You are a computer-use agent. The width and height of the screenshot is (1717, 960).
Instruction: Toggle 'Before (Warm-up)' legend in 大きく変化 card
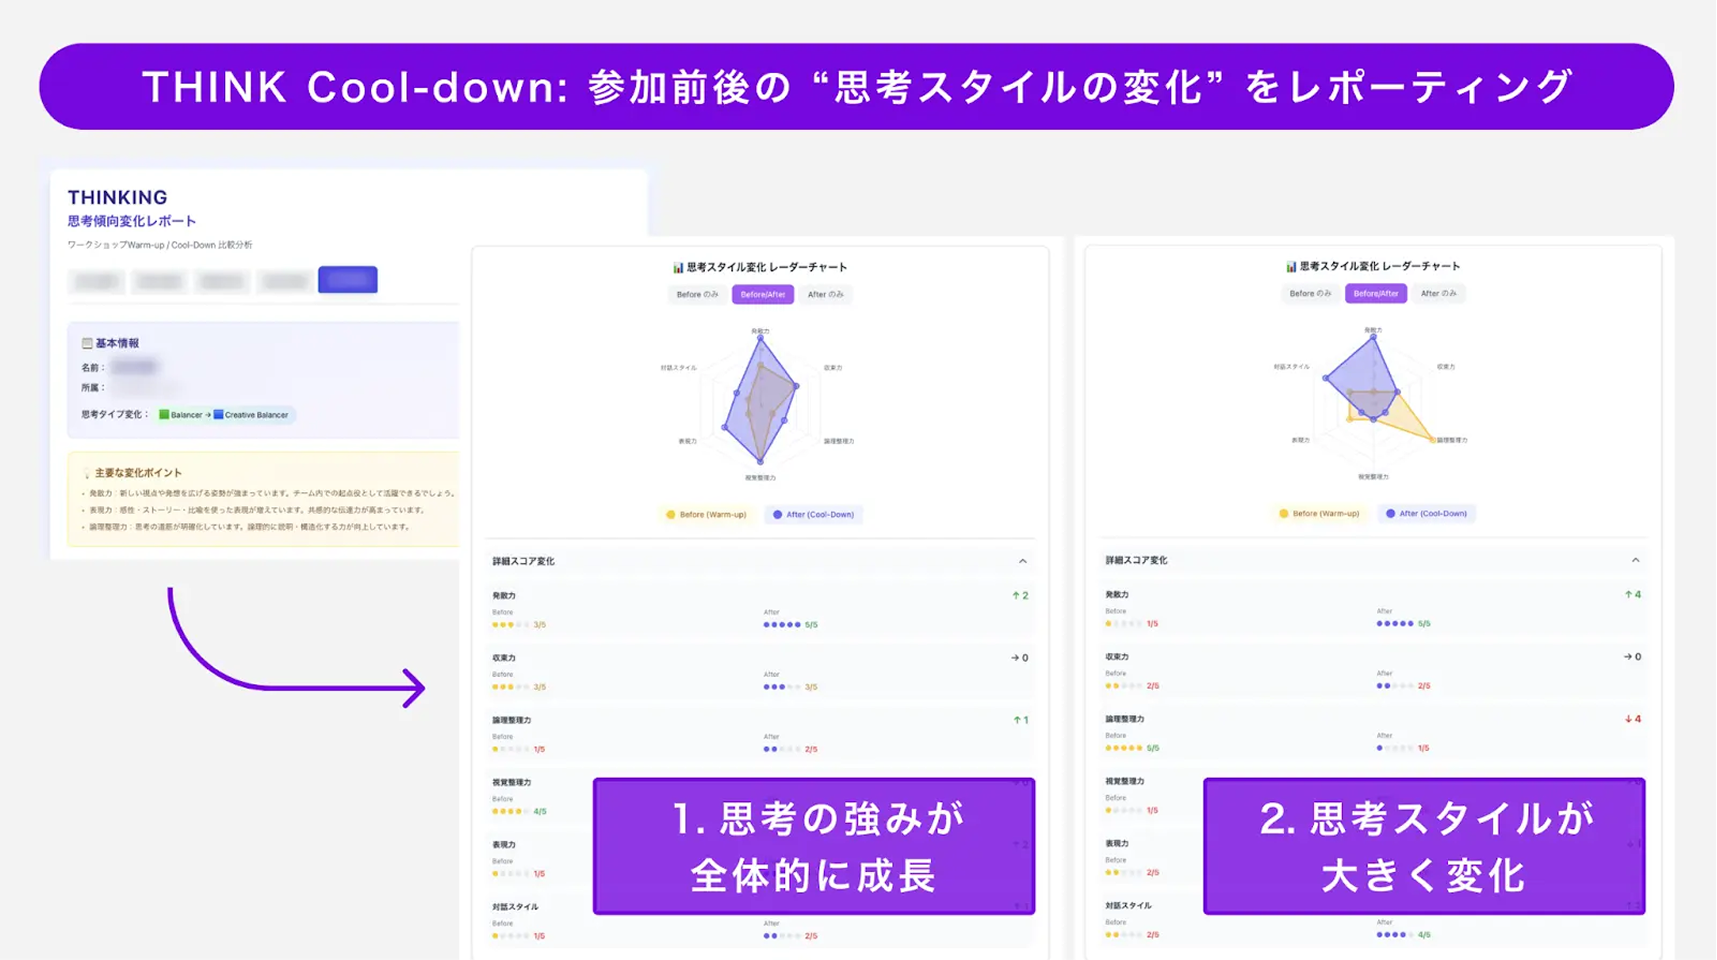[1319, 514]
